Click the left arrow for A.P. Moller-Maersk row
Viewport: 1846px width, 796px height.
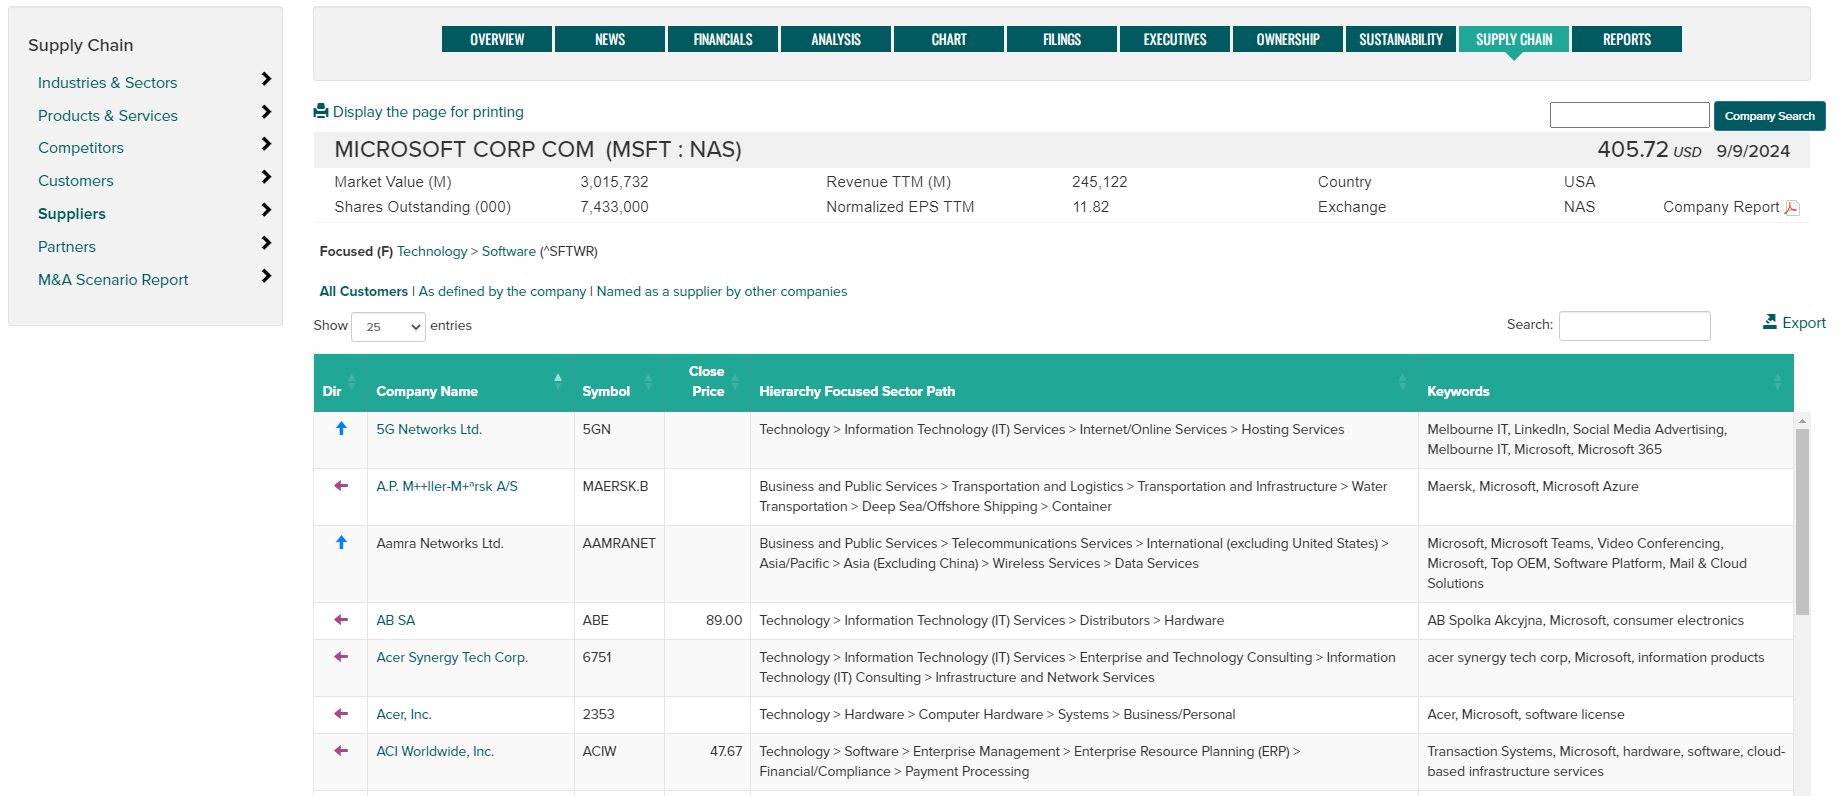(341, 486)
